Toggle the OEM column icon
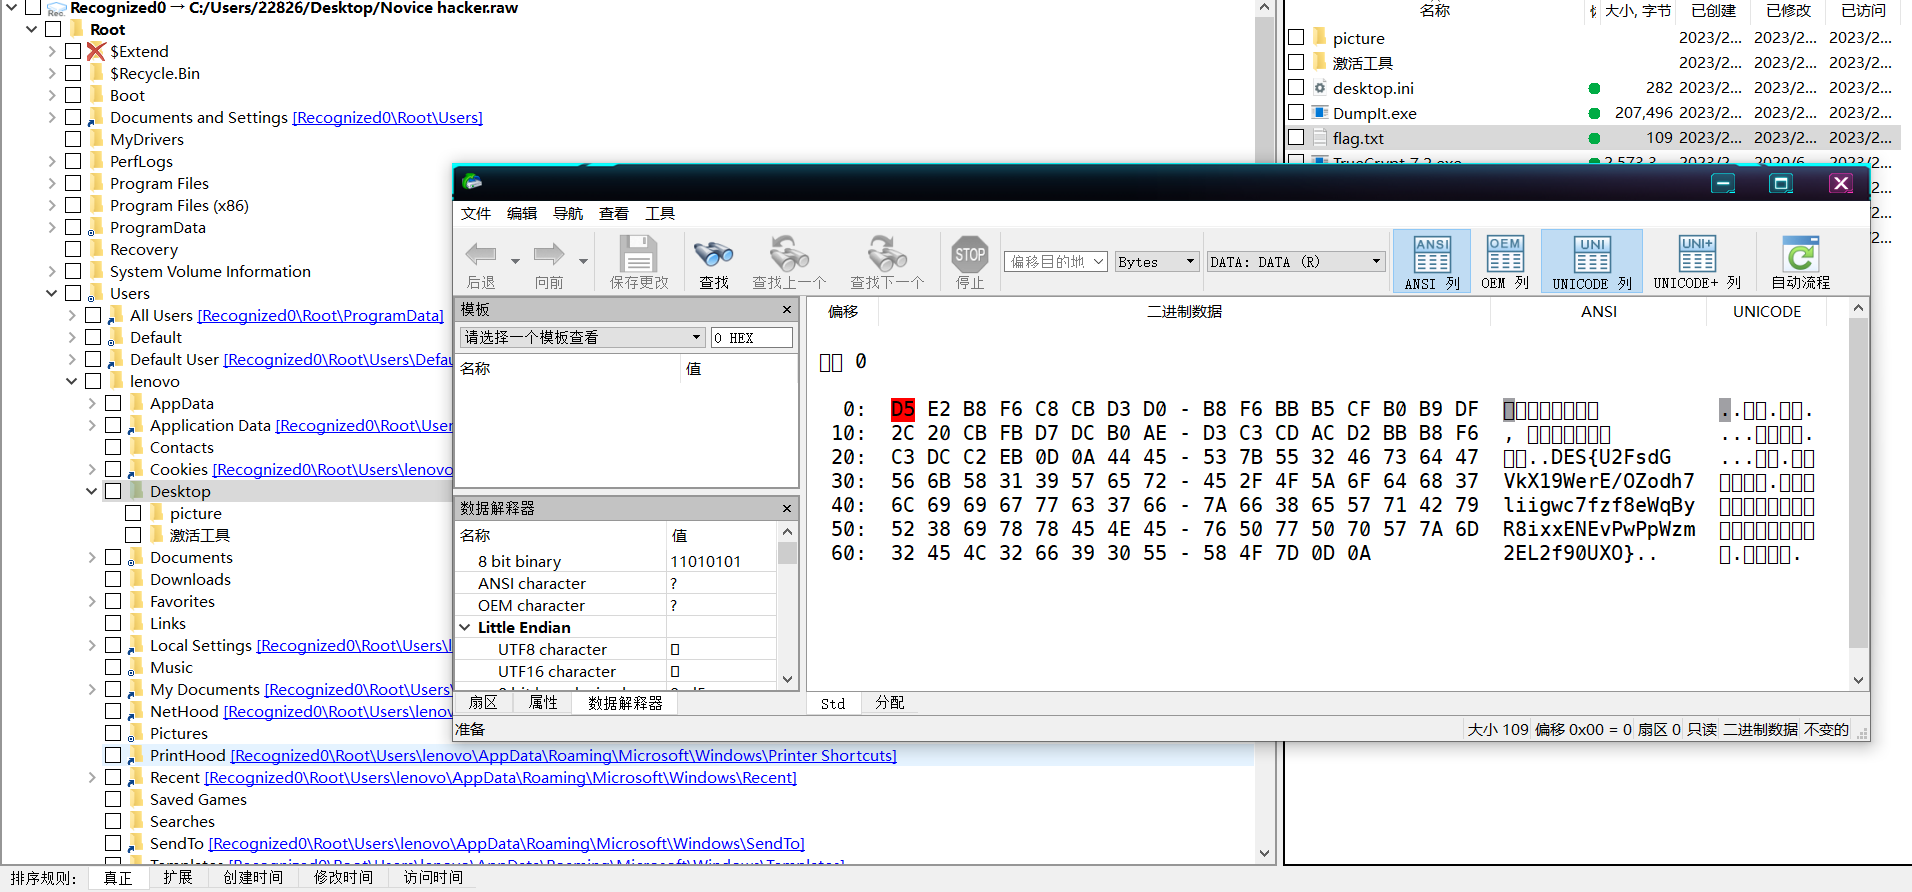Image resolution: width=1912 pixels, height=892 pixels. point(1505,255)
